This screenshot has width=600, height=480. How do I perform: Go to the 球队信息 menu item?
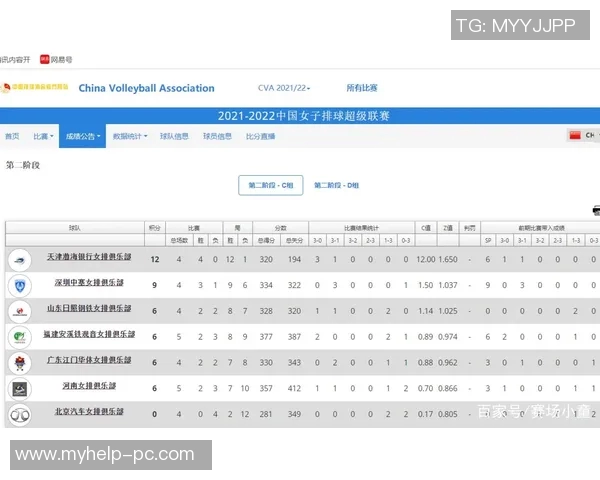[x=174, y=136]
